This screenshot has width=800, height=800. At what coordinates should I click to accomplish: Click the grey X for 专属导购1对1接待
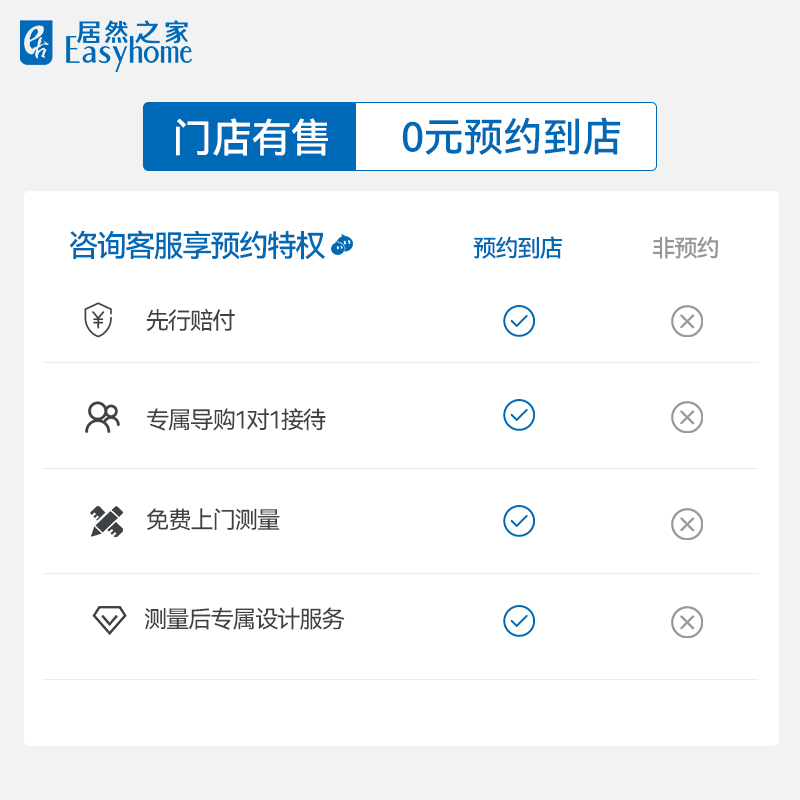[687, 417]
